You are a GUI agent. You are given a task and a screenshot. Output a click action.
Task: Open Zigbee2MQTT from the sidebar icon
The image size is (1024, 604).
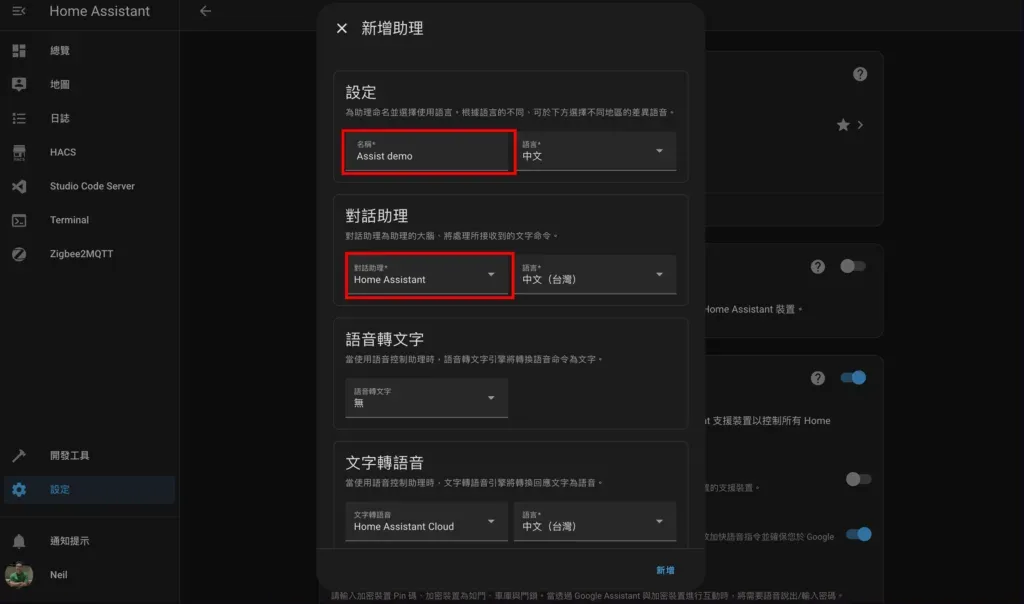pyautogui.click(x=20, y=253)
